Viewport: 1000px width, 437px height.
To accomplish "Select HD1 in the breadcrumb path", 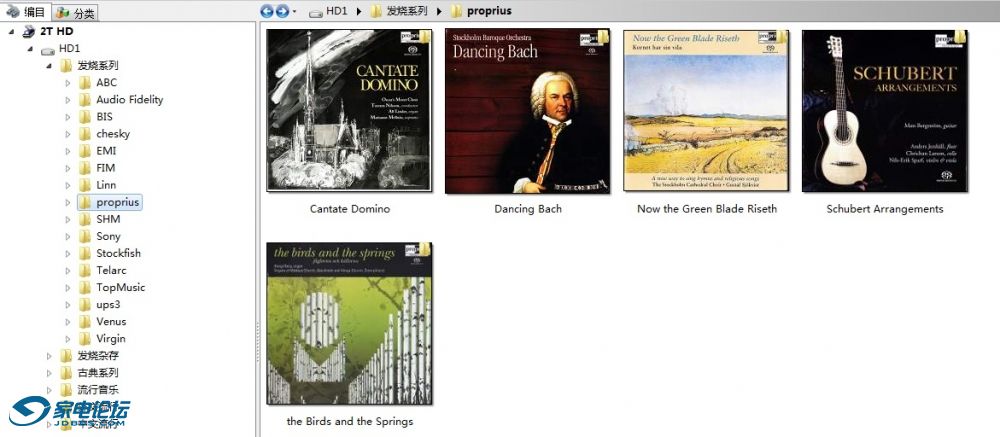I will click(x=337, y=11).
